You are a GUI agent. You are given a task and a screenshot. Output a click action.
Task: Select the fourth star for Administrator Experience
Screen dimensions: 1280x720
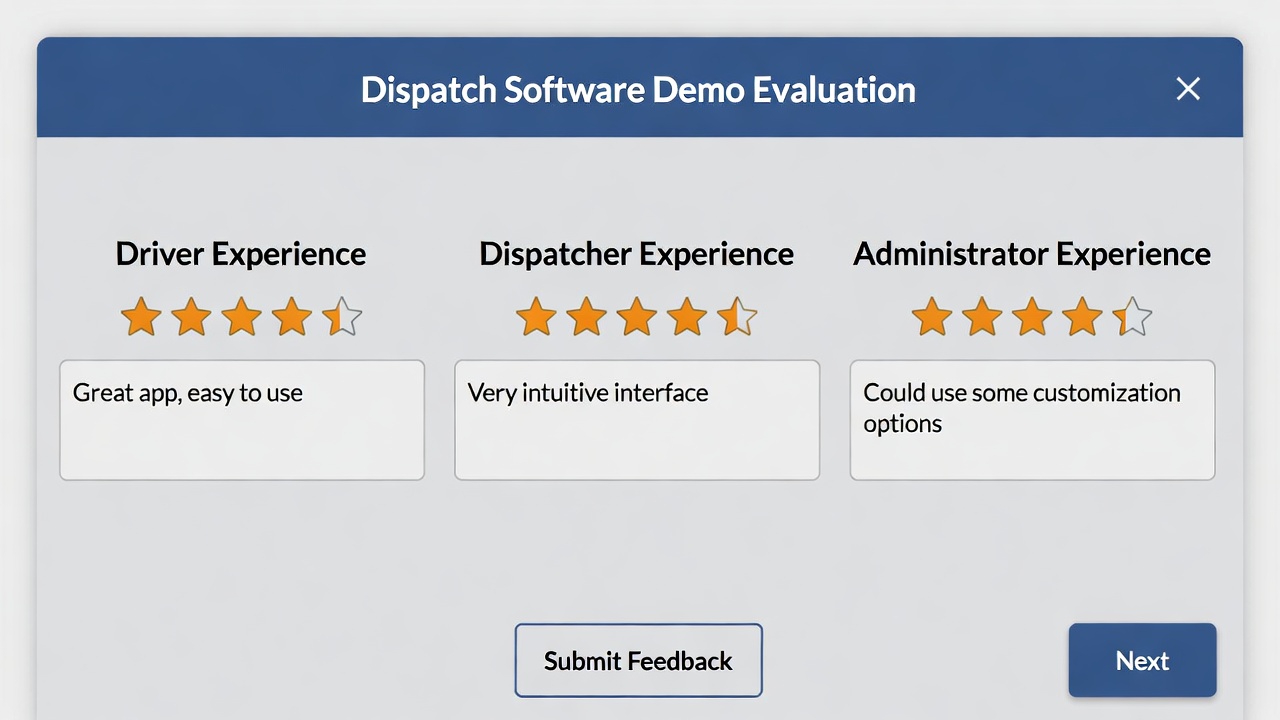[x=1082, y=317]
